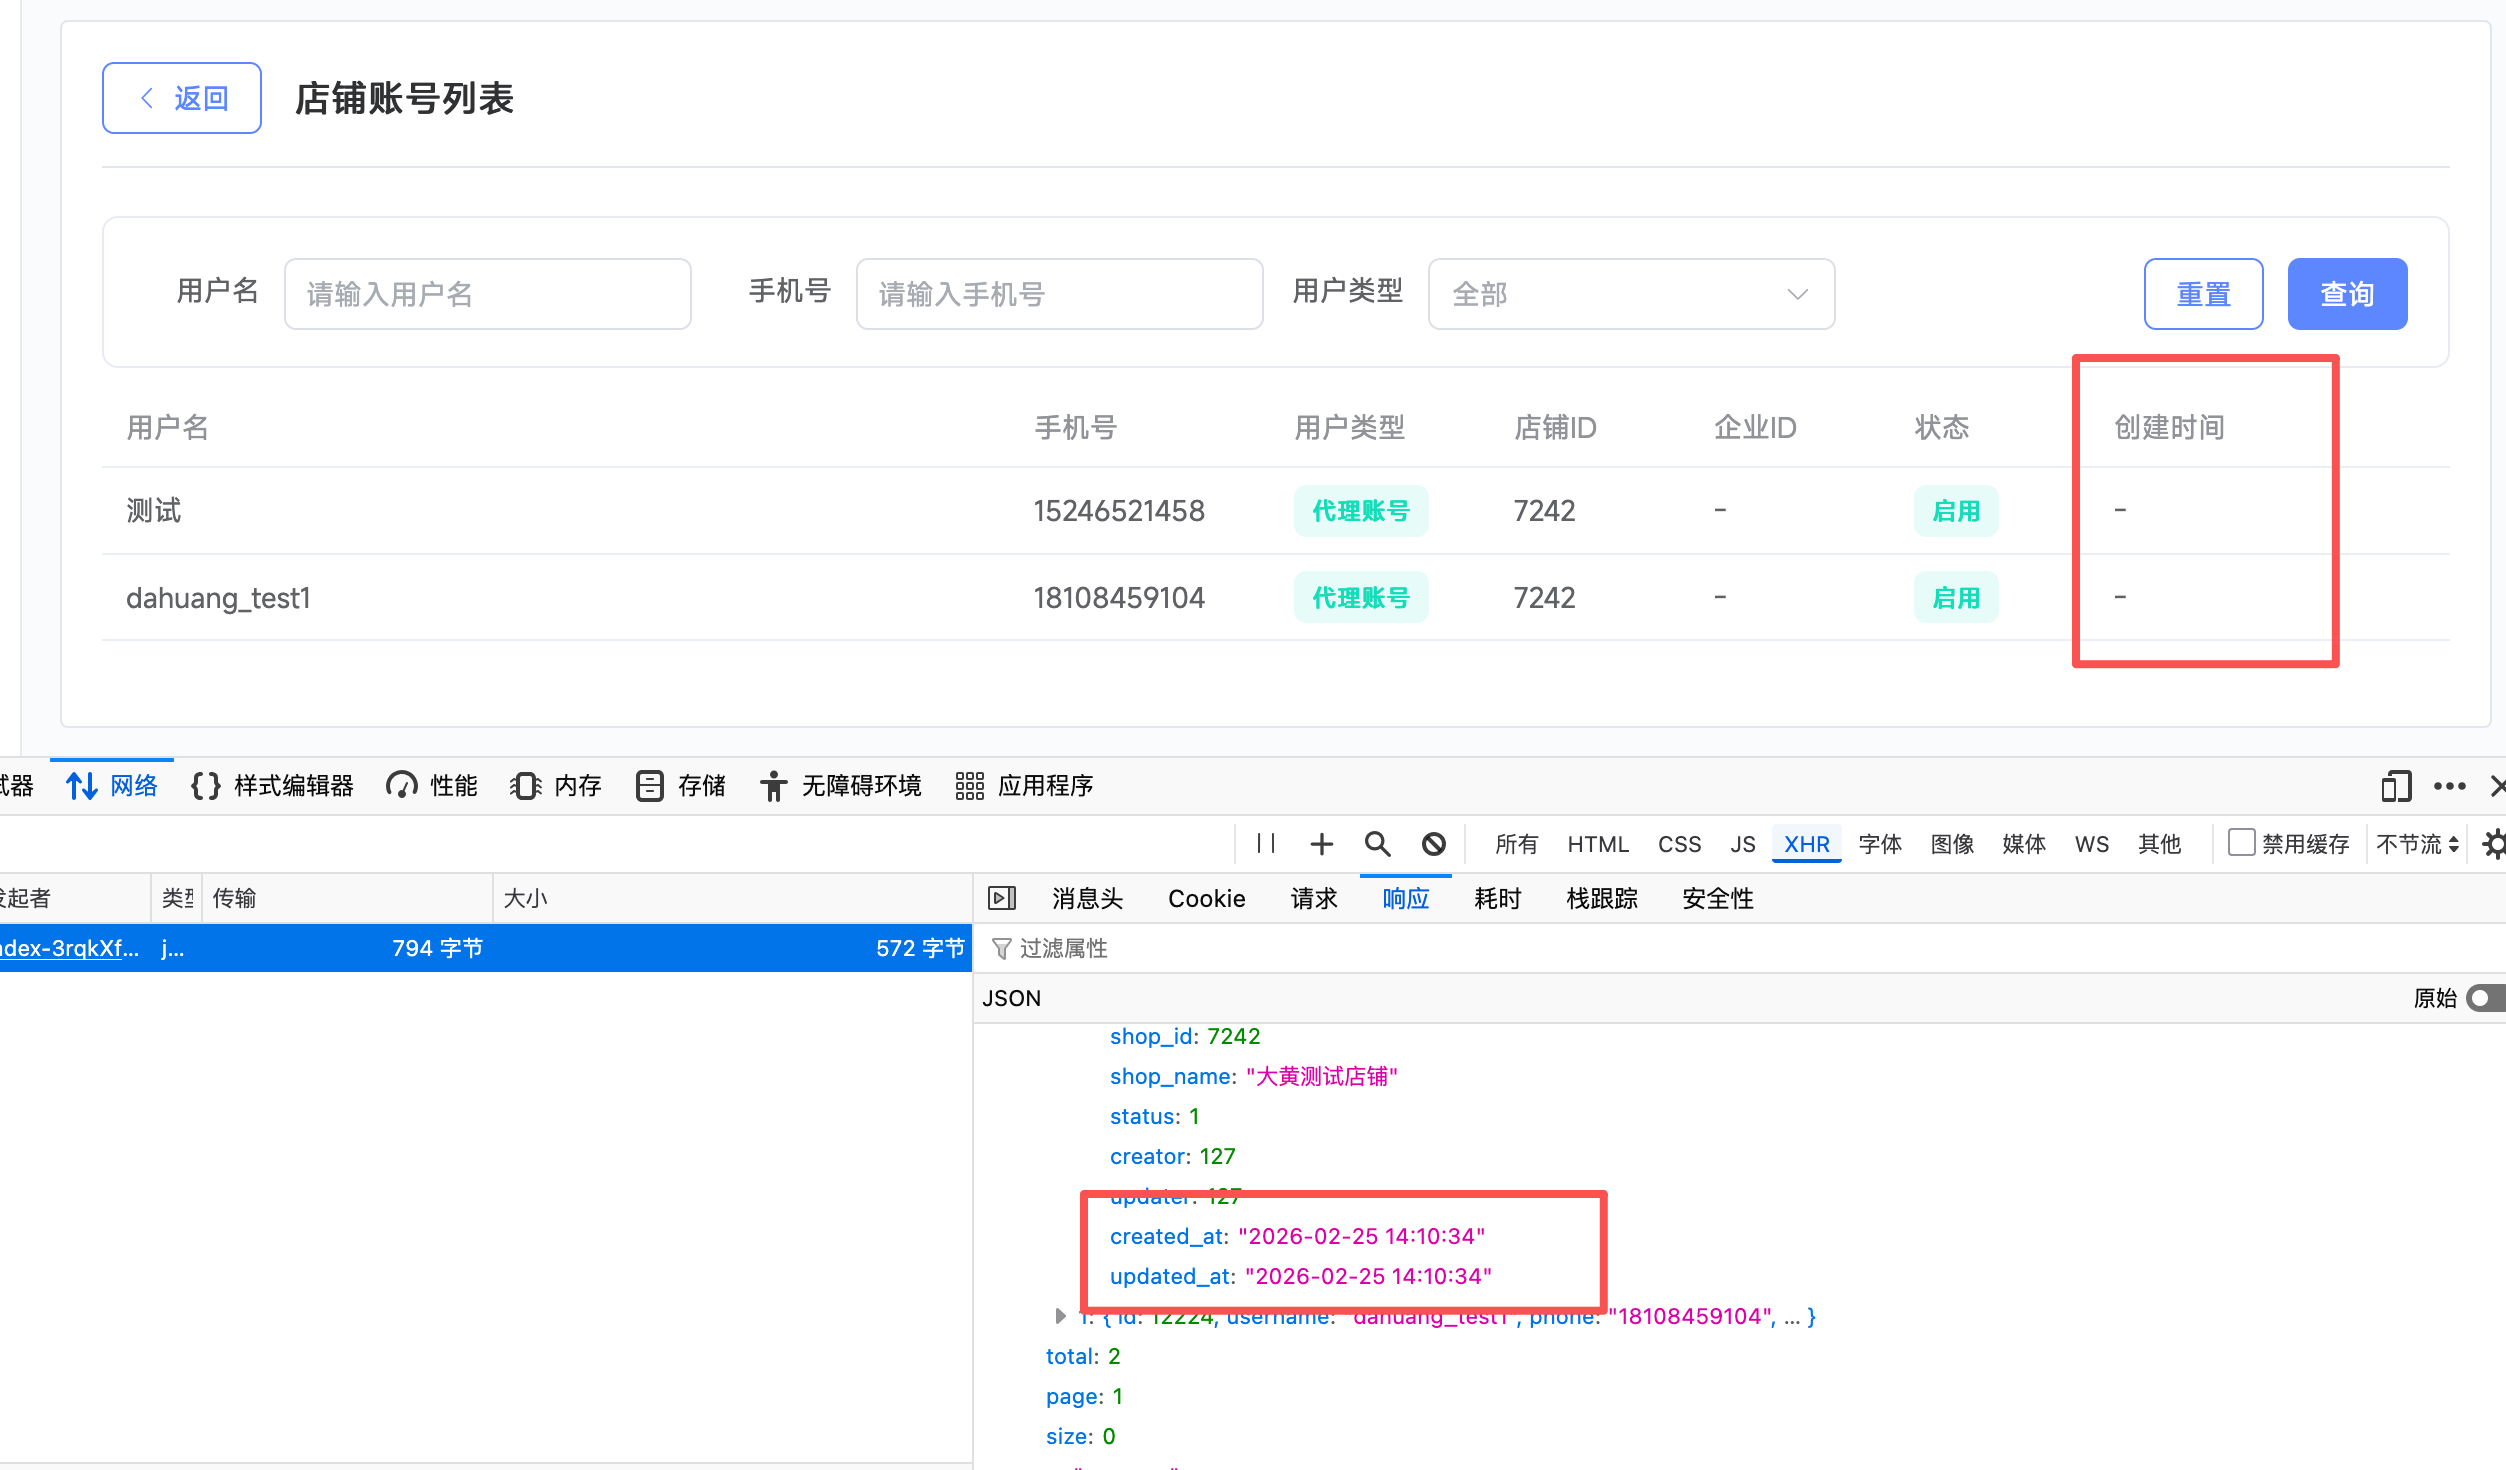This screenshot has height=1470, width=2506.
Task: Click the request blocking circle-slash icon
Action: coord(1433,844)
